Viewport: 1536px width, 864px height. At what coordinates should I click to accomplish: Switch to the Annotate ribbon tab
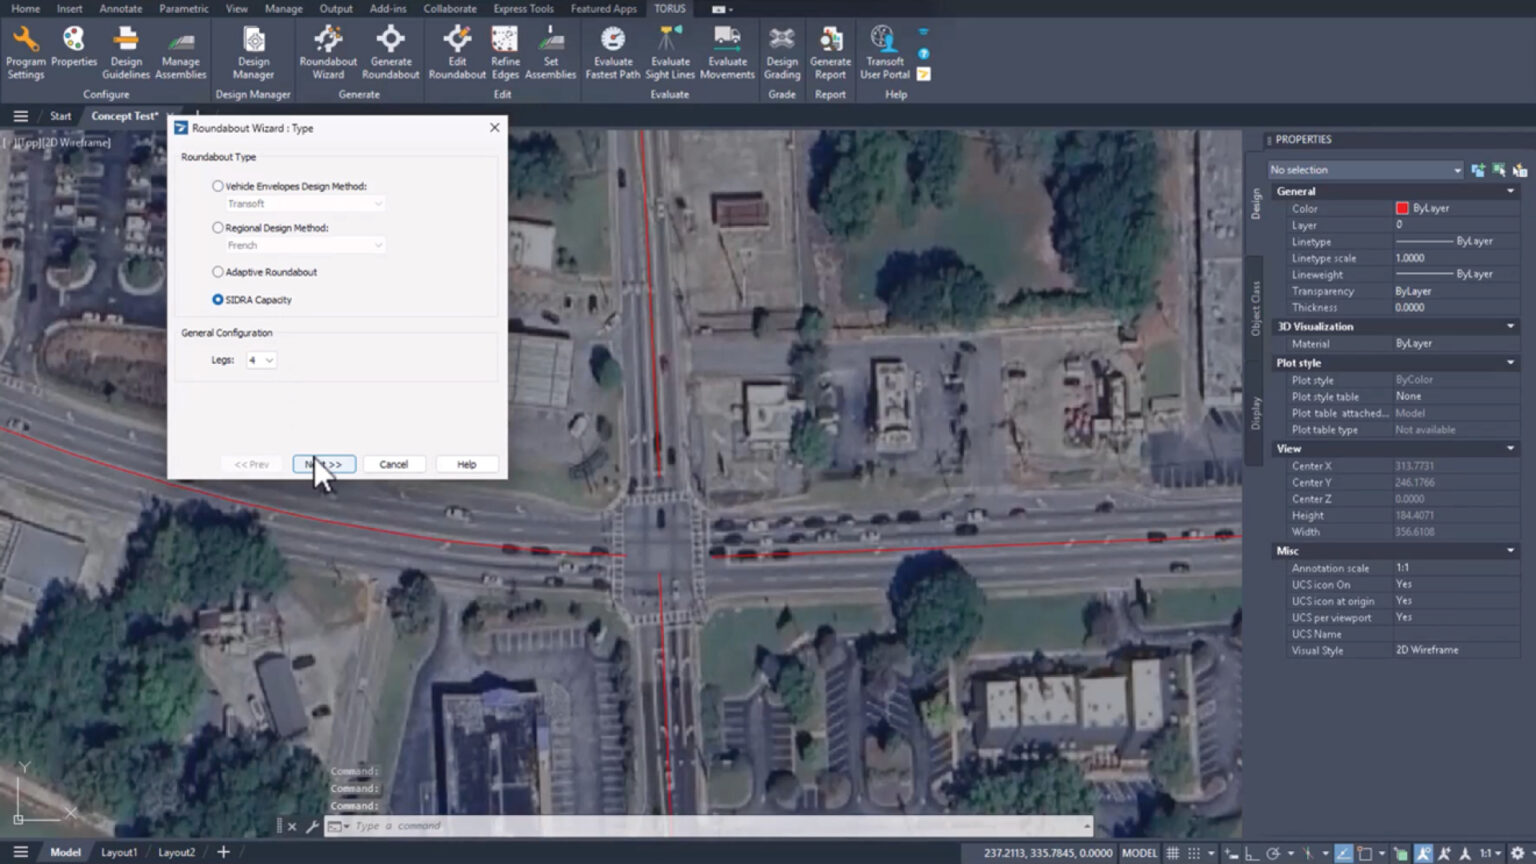coord(121,8)
